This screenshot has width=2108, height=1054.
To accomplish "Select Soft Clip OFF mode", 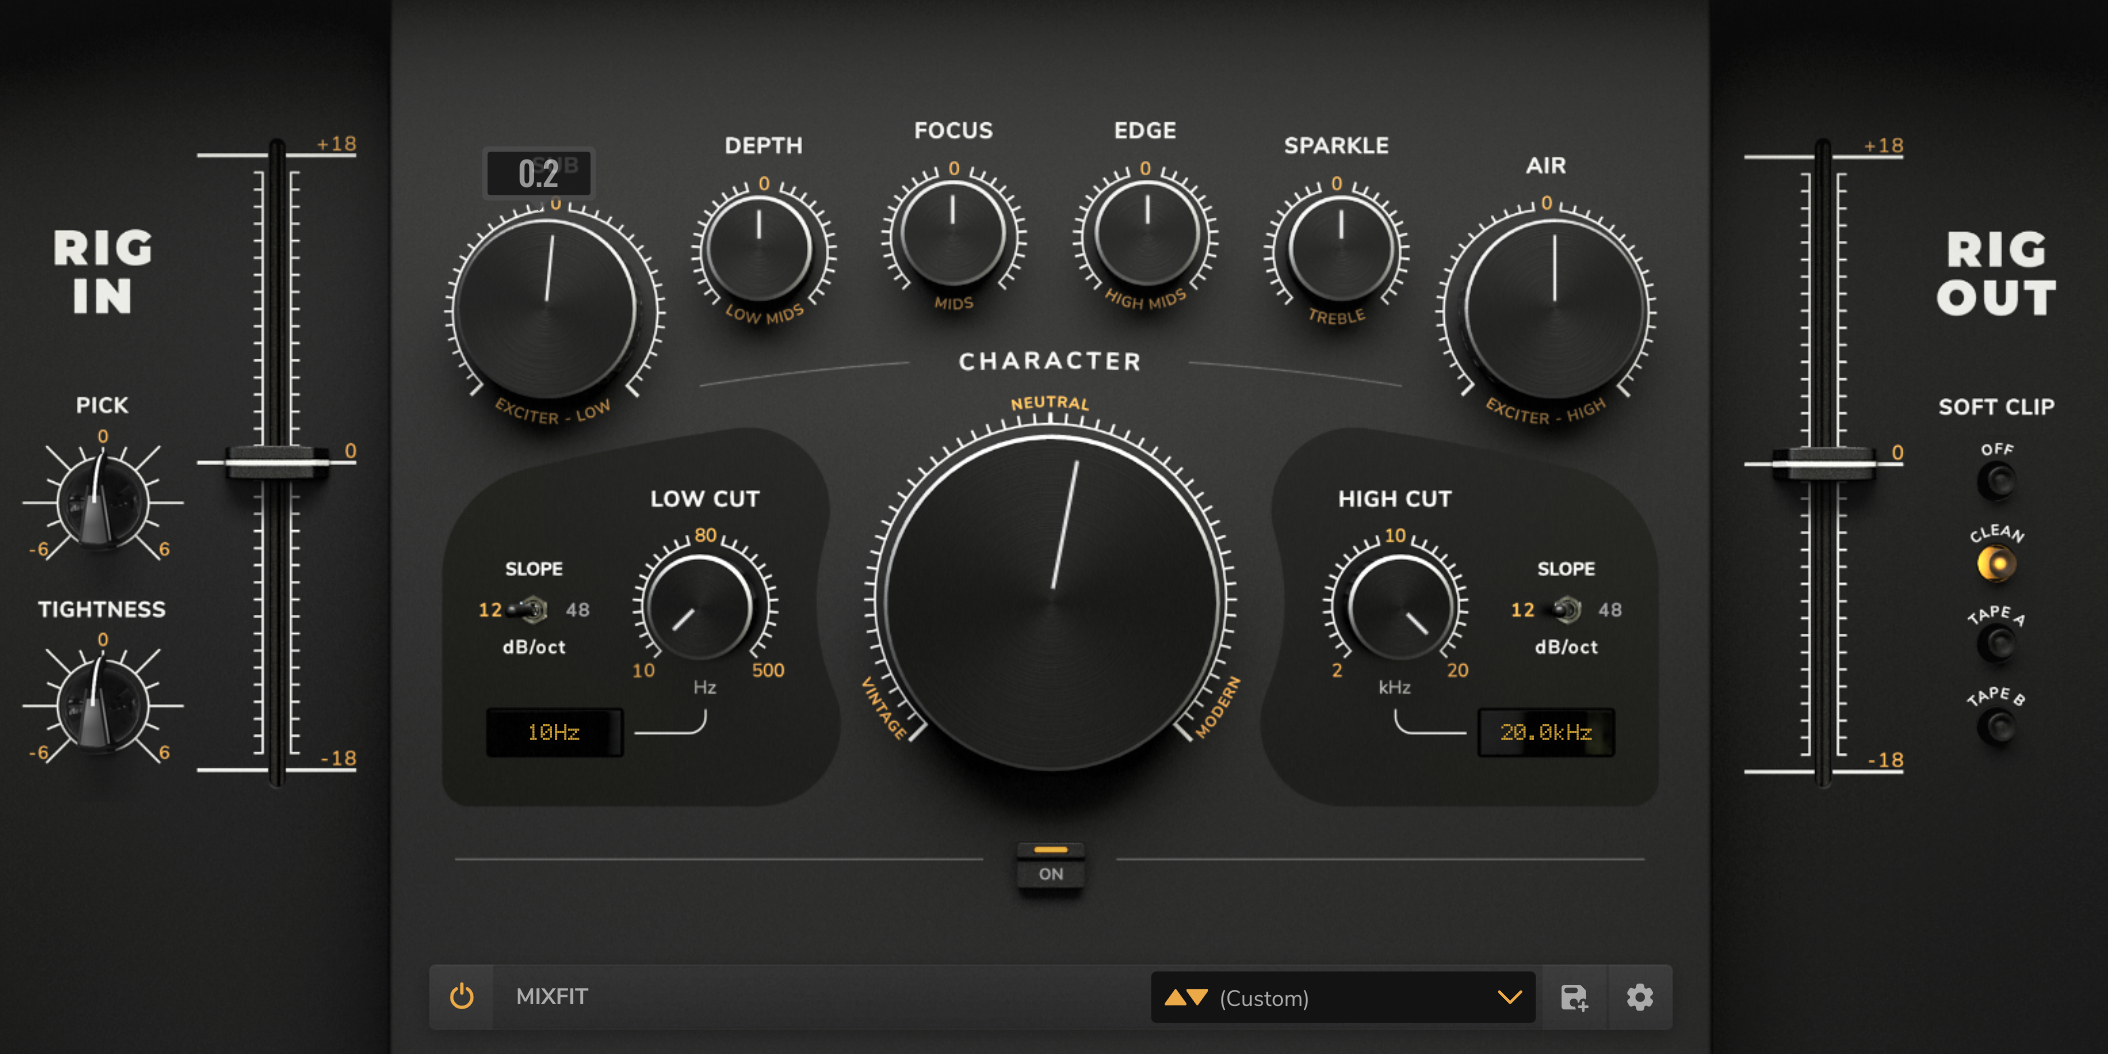I will point(1997,481).
